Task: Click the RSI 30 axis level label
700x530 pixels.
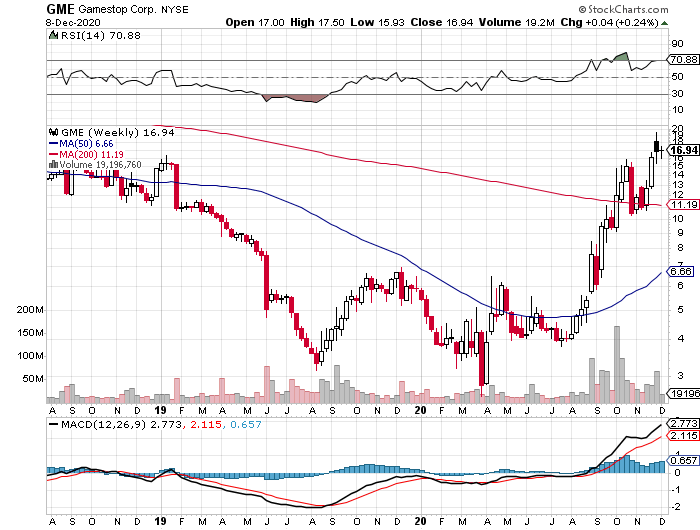Action: coord(677,94)
